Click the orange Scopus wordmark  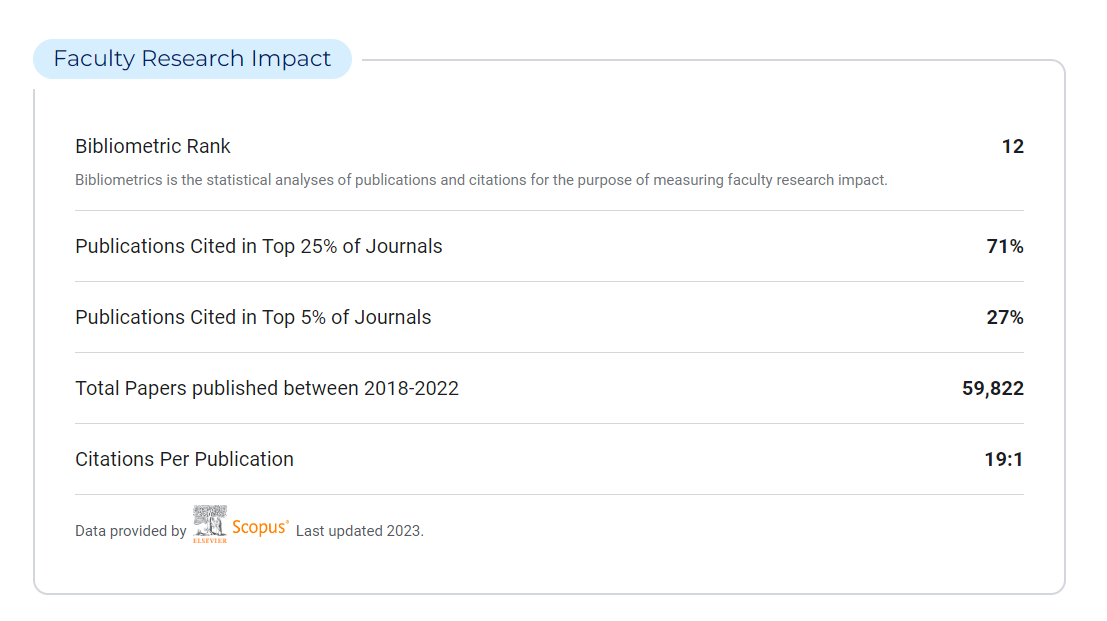pyautogui.click(x=258, y=528)
